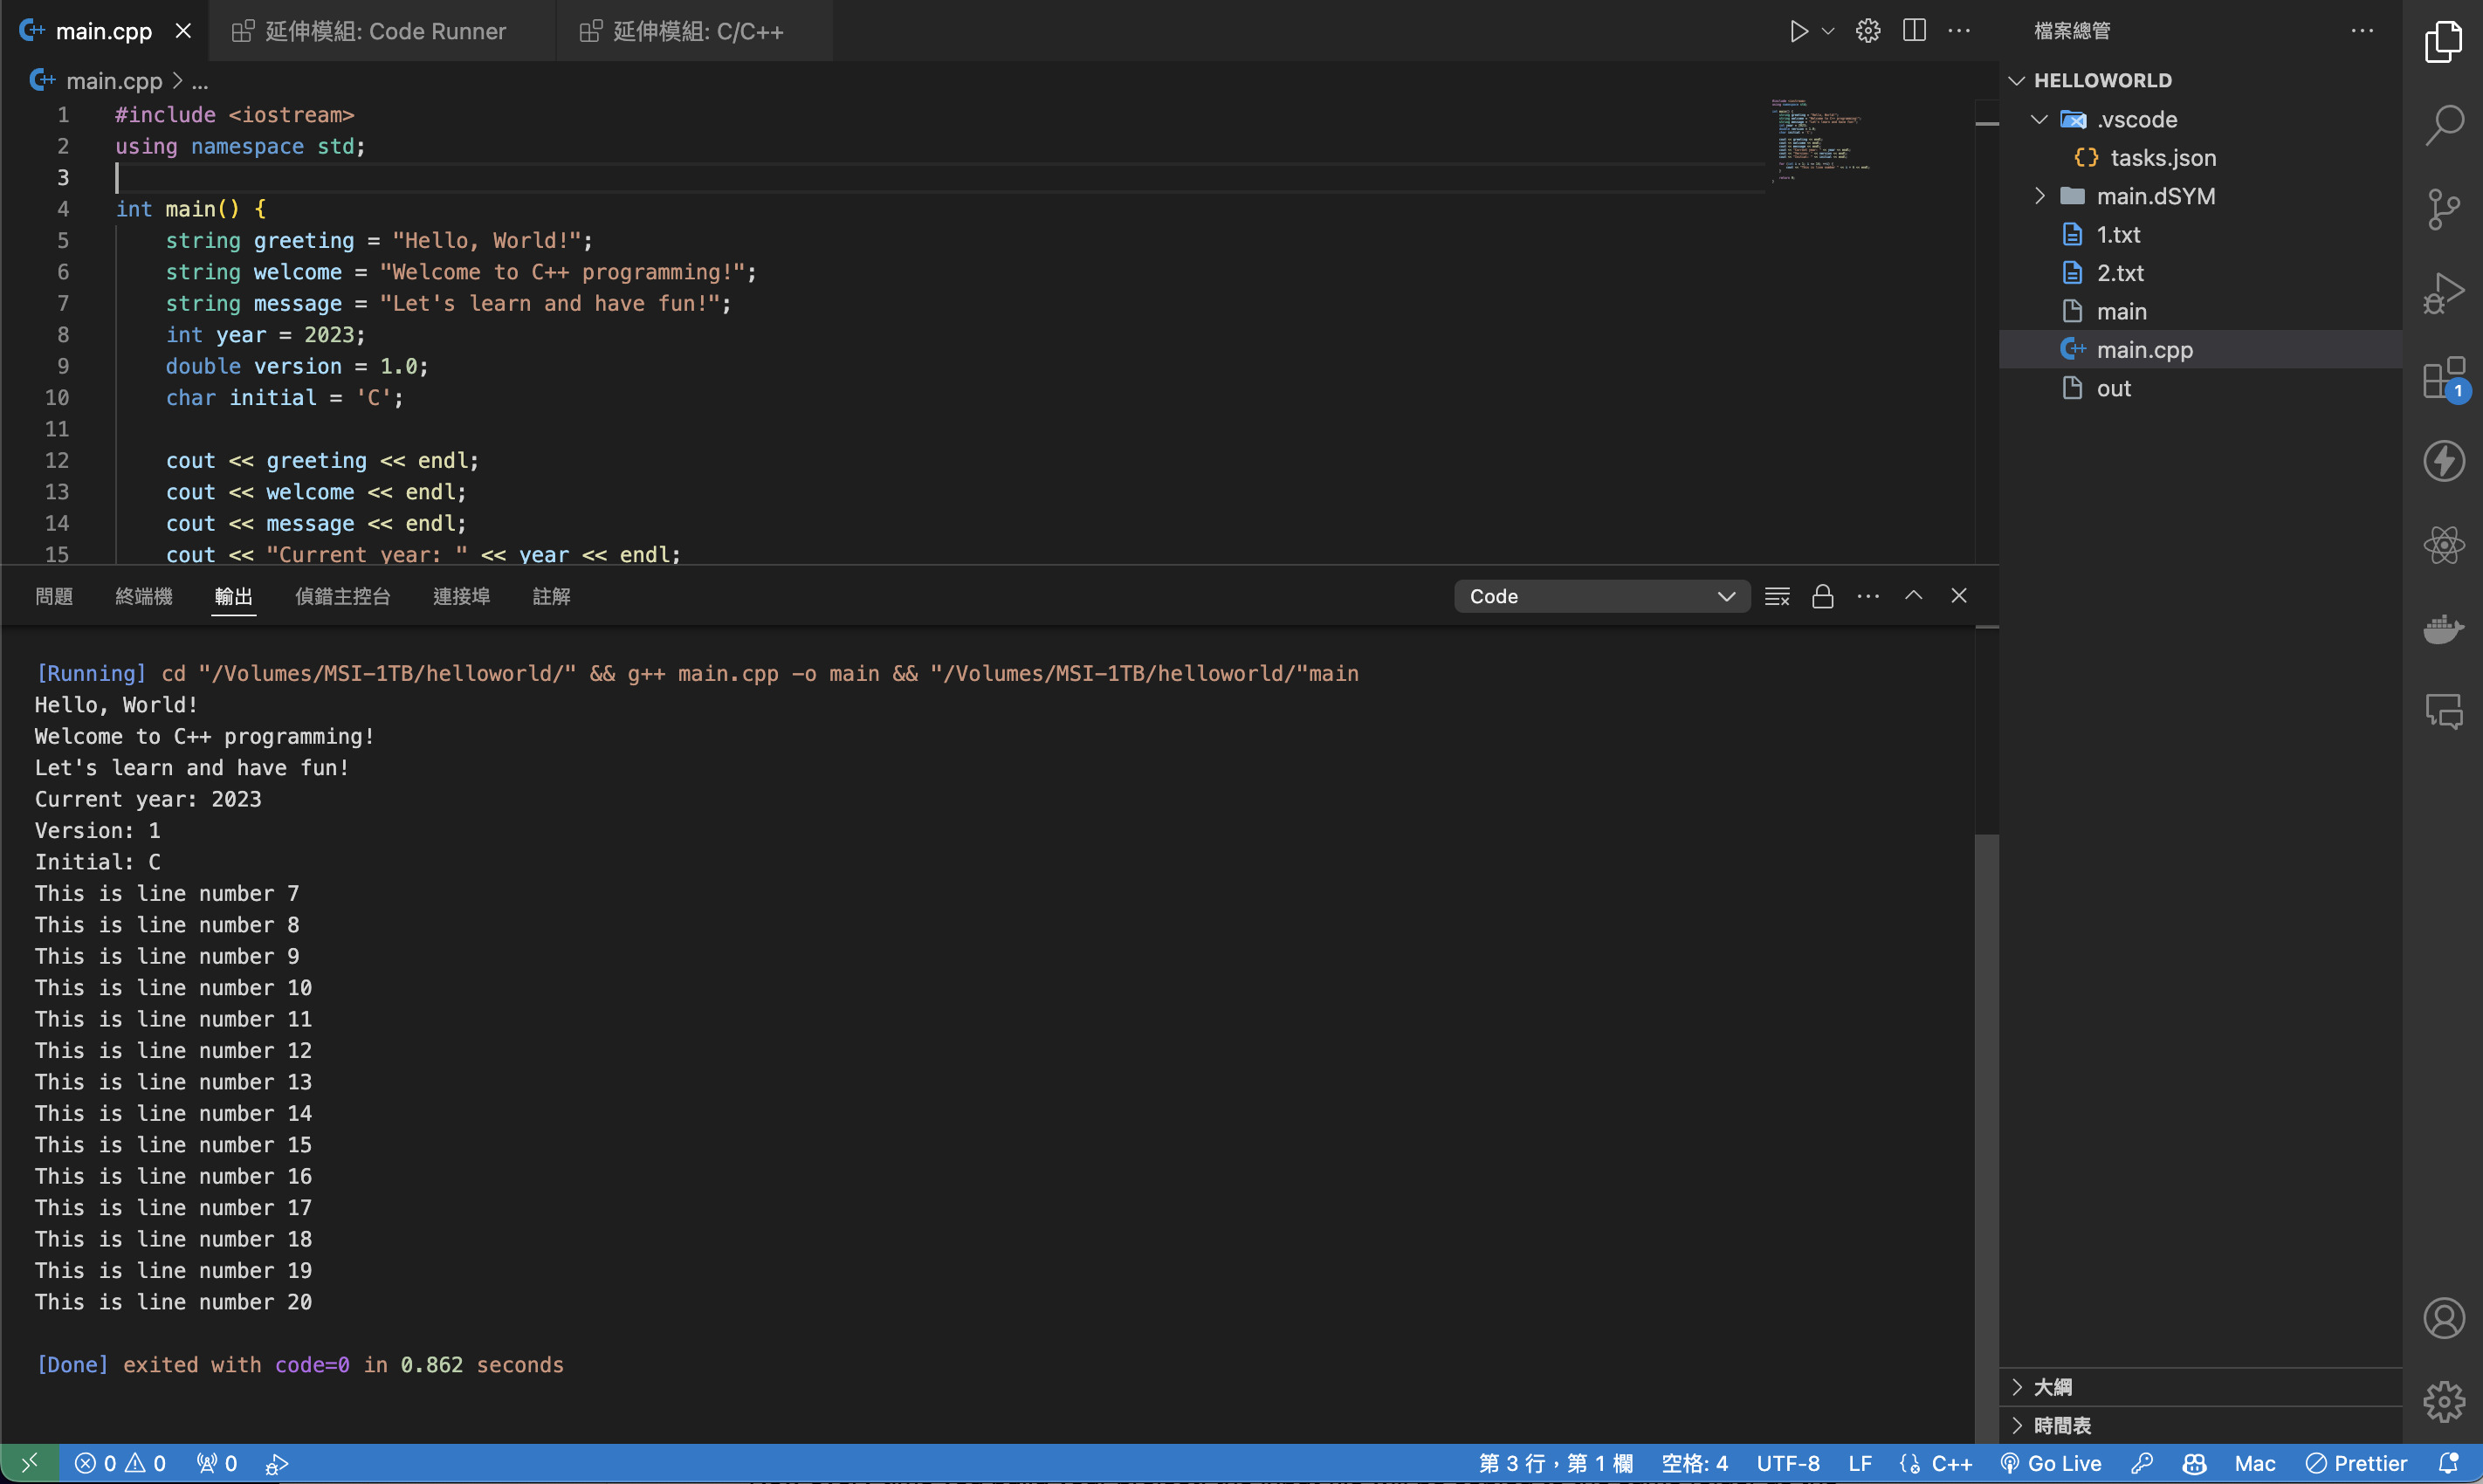The width and height of the screenshot is (2483, 1484).
Task: Open the Code output channel dropdown
Action: [x=1601, y=596]
